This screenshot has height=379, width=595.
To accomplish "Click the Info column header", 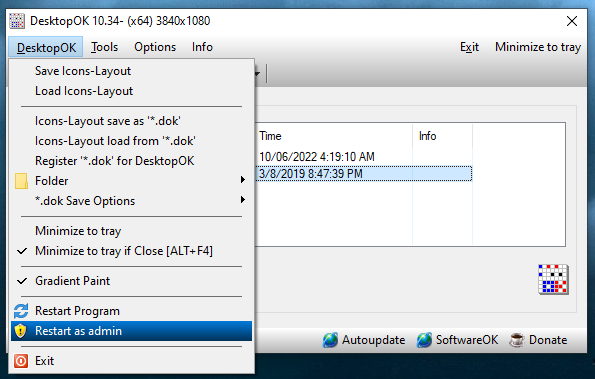I will coord(442,136).
